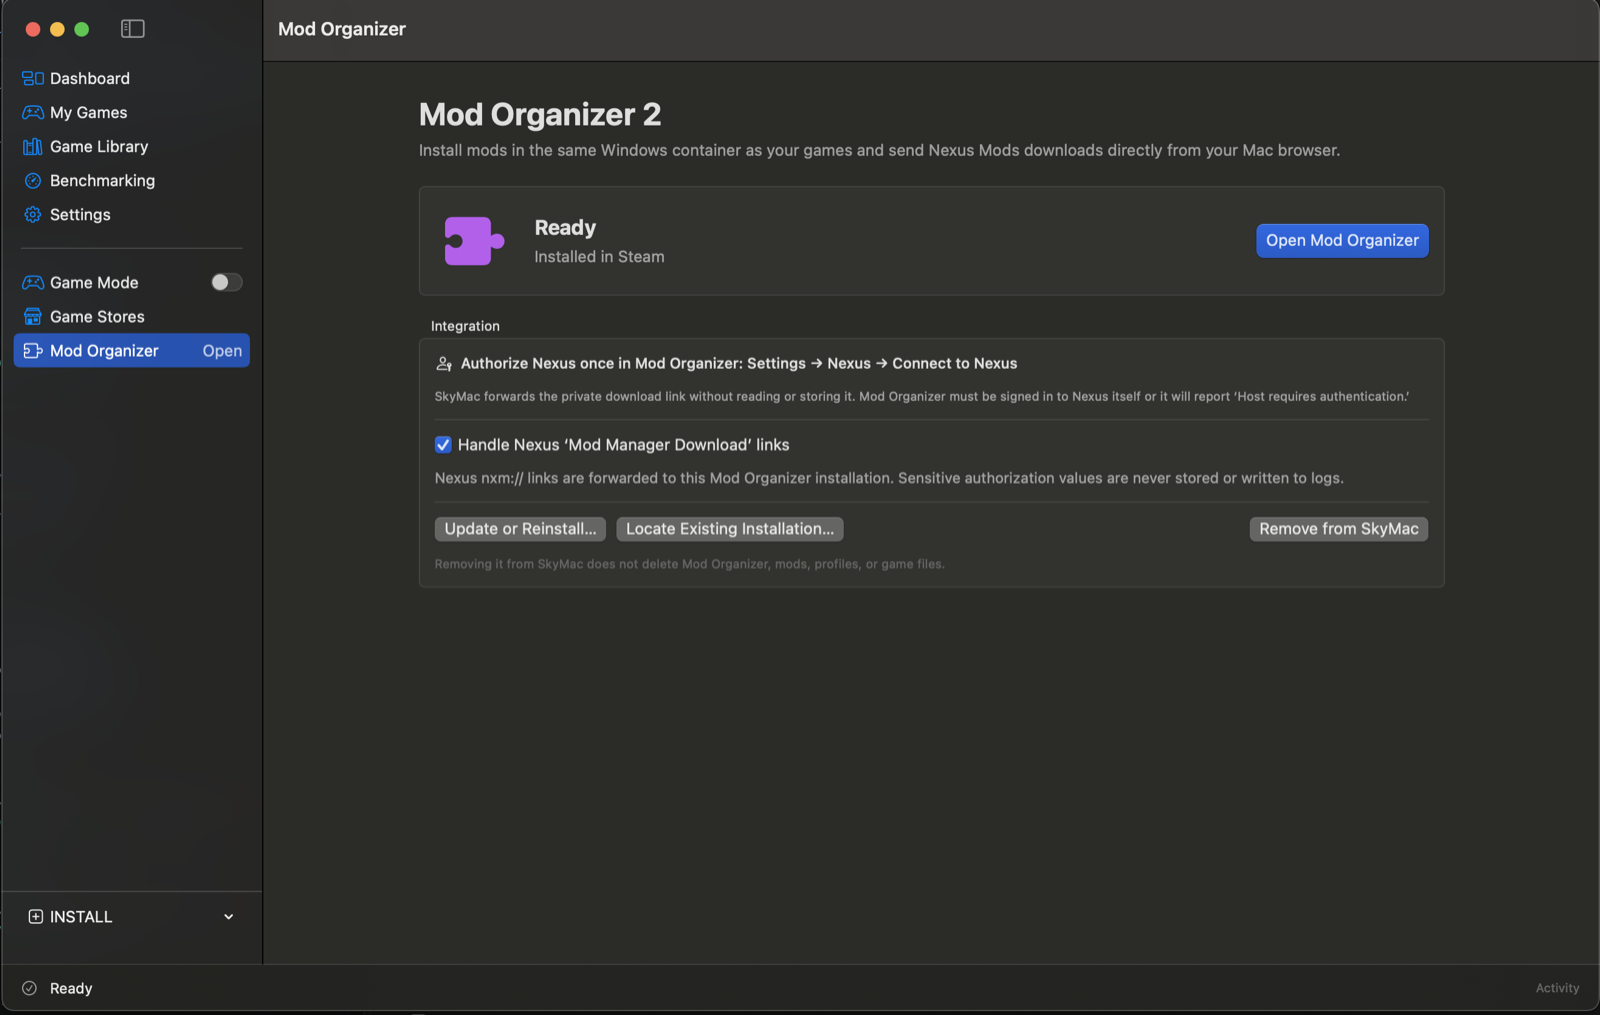Toggle the sidebar visibility icon
1600x1015 pixels.
coord(133,29)
